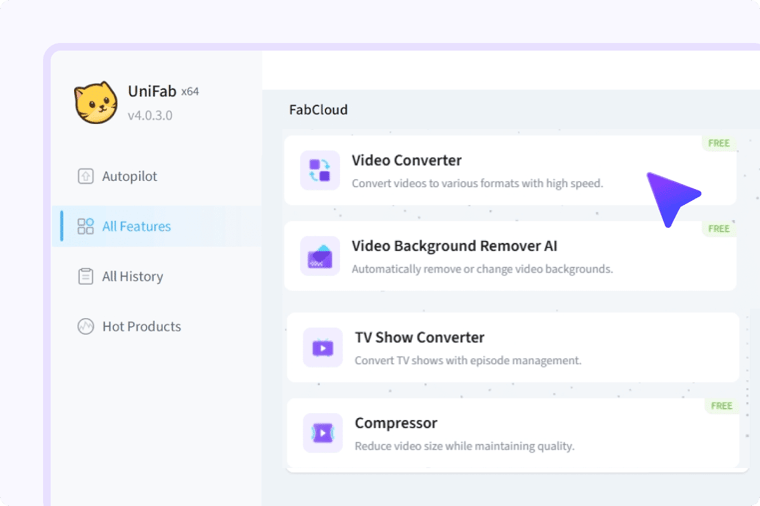Click the UniFab cat logo
This screenshot has width=760, height=506.
coord(95,102)
